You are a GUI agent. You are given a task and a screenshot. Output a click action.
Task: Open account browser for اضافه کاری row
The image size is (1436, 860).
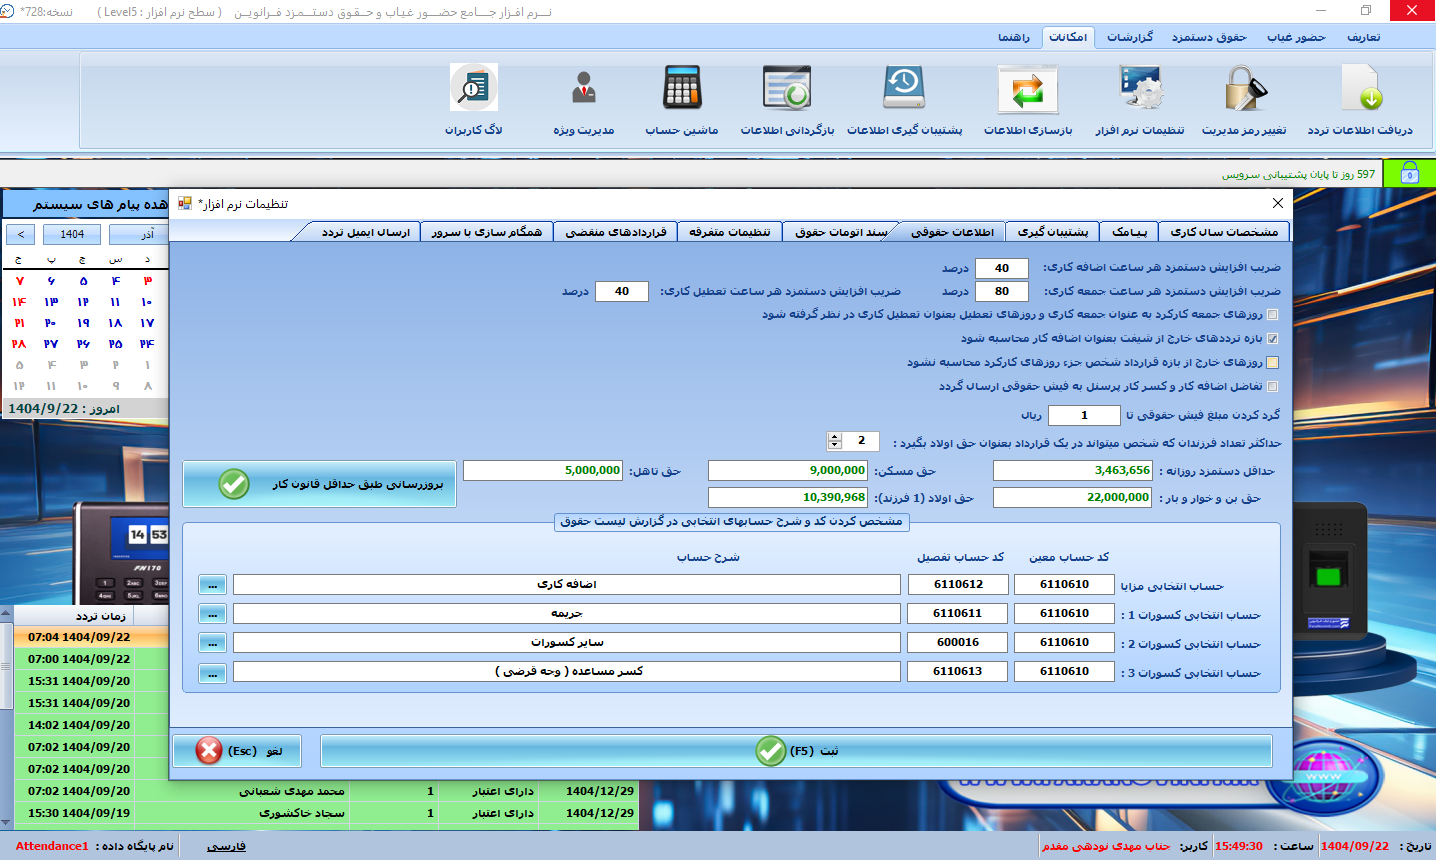212,585
